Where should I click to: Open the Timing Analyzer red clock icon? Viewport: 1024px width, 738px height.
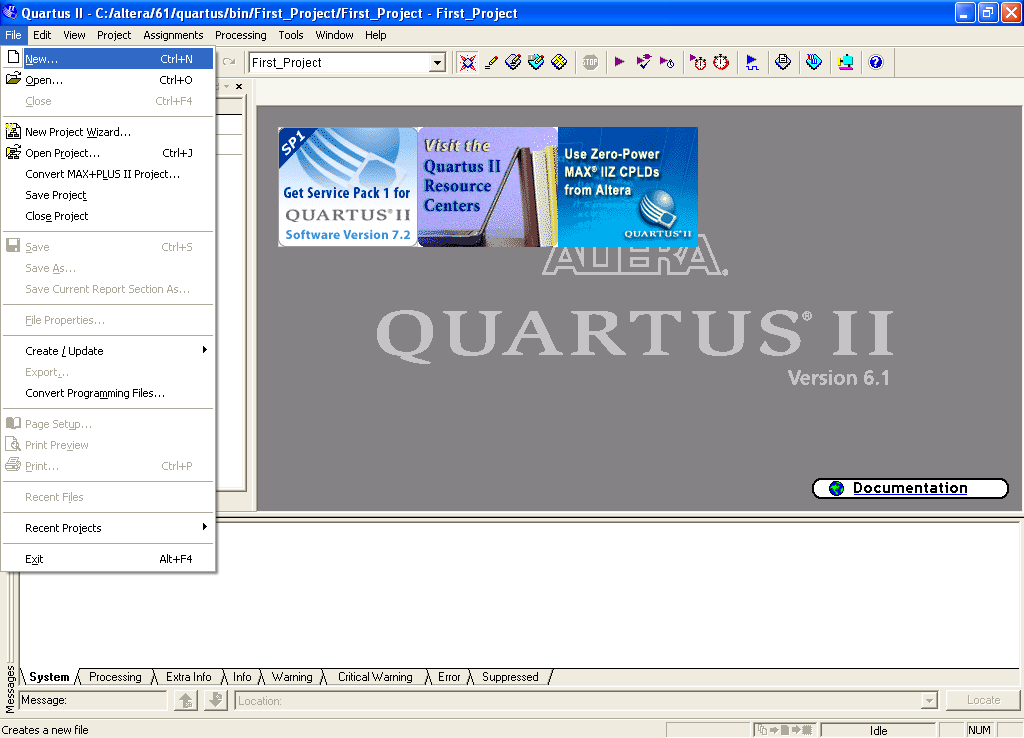(720, 62)
